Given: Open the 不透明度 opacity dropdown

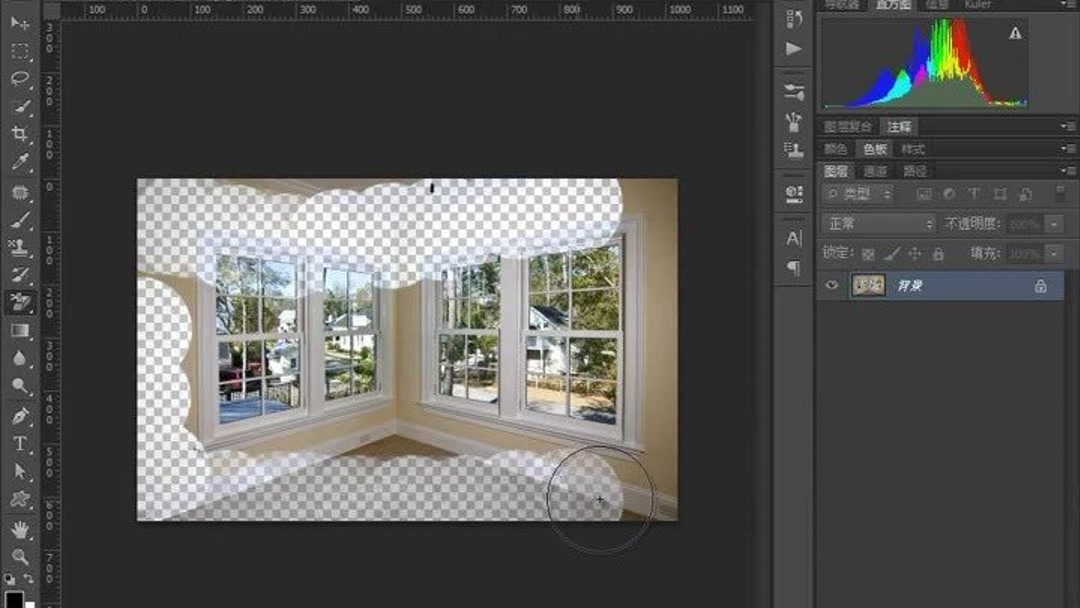Looking at the screenshot, I should point(1053,224).
